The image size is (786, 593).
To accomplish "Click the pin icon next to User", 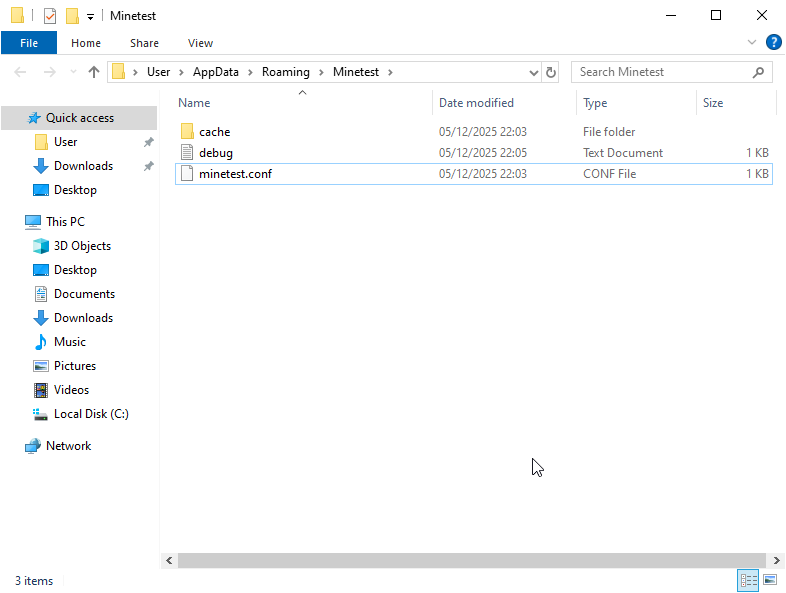I will pyautogui.click(x=148, y=142).
